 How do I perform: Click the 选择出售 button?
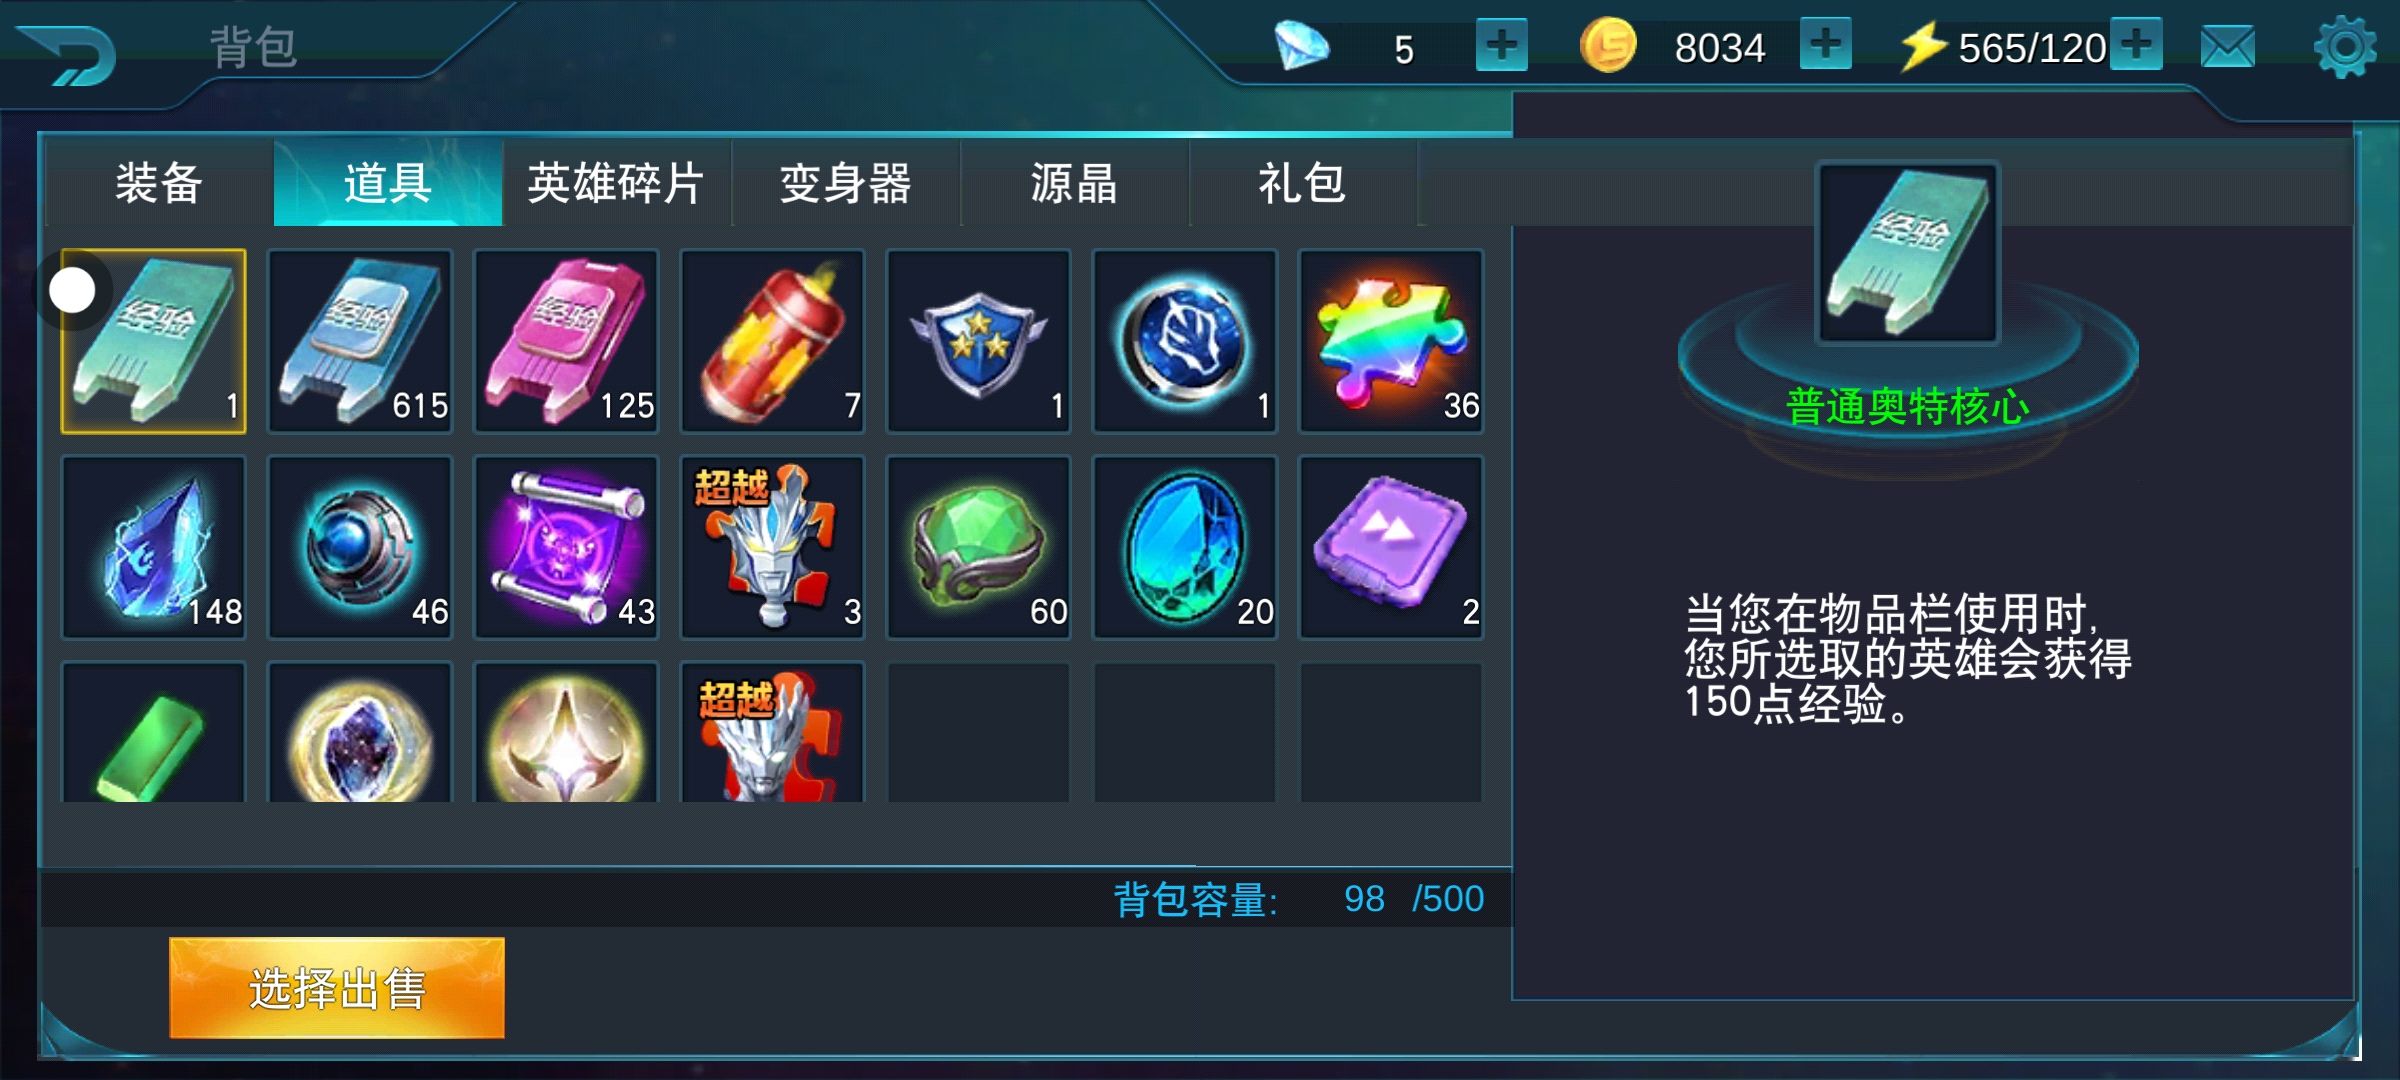(337, 988)
